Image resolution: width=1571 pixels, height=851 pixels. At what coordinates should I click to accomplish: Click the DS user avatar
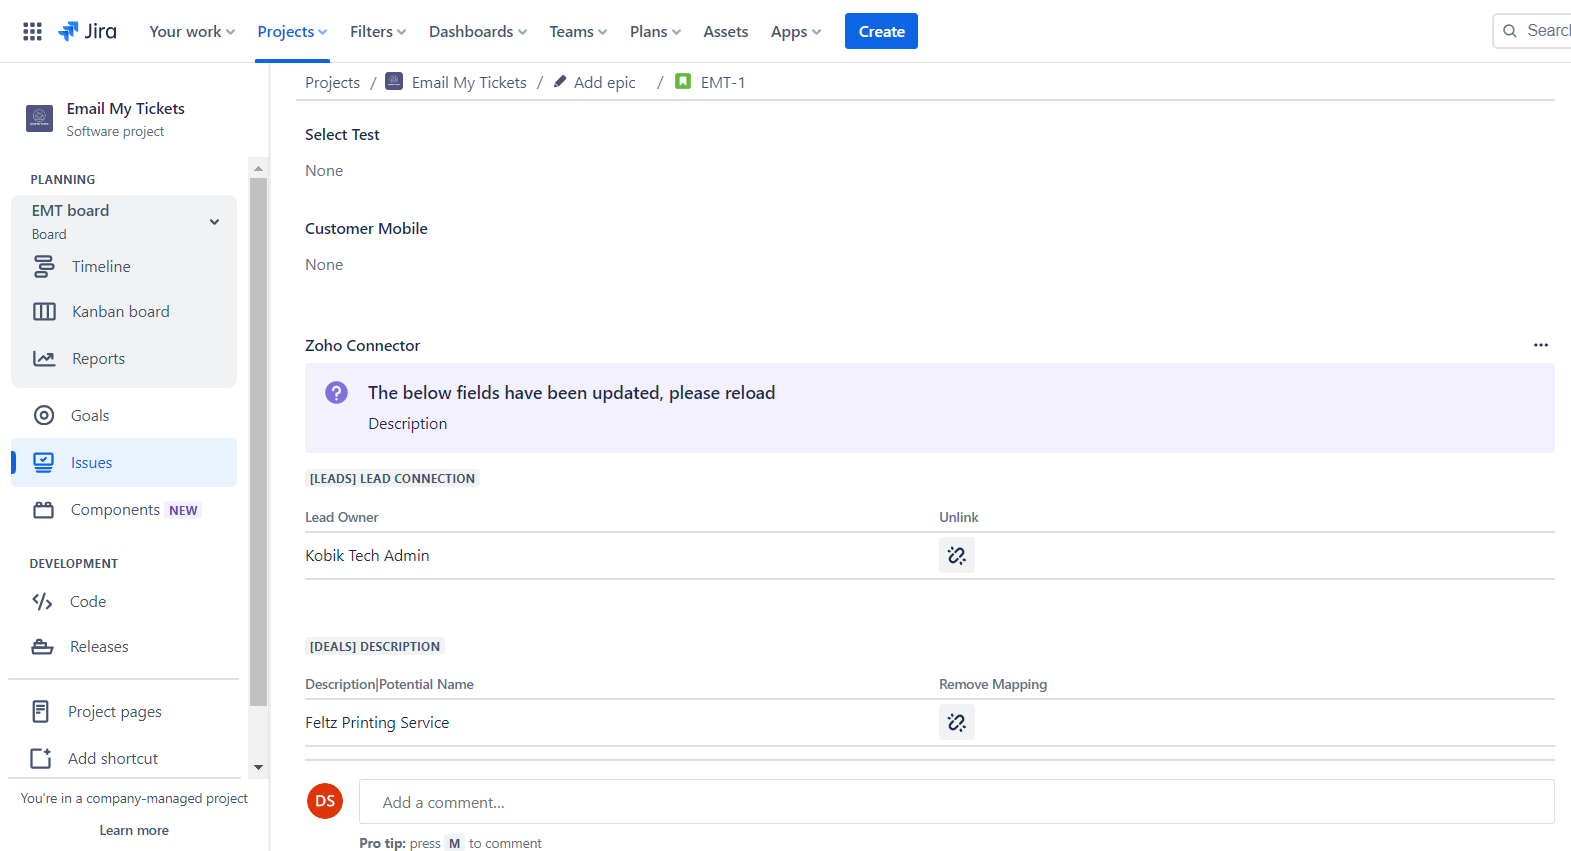pyautogui.click(x=325, y=801)
